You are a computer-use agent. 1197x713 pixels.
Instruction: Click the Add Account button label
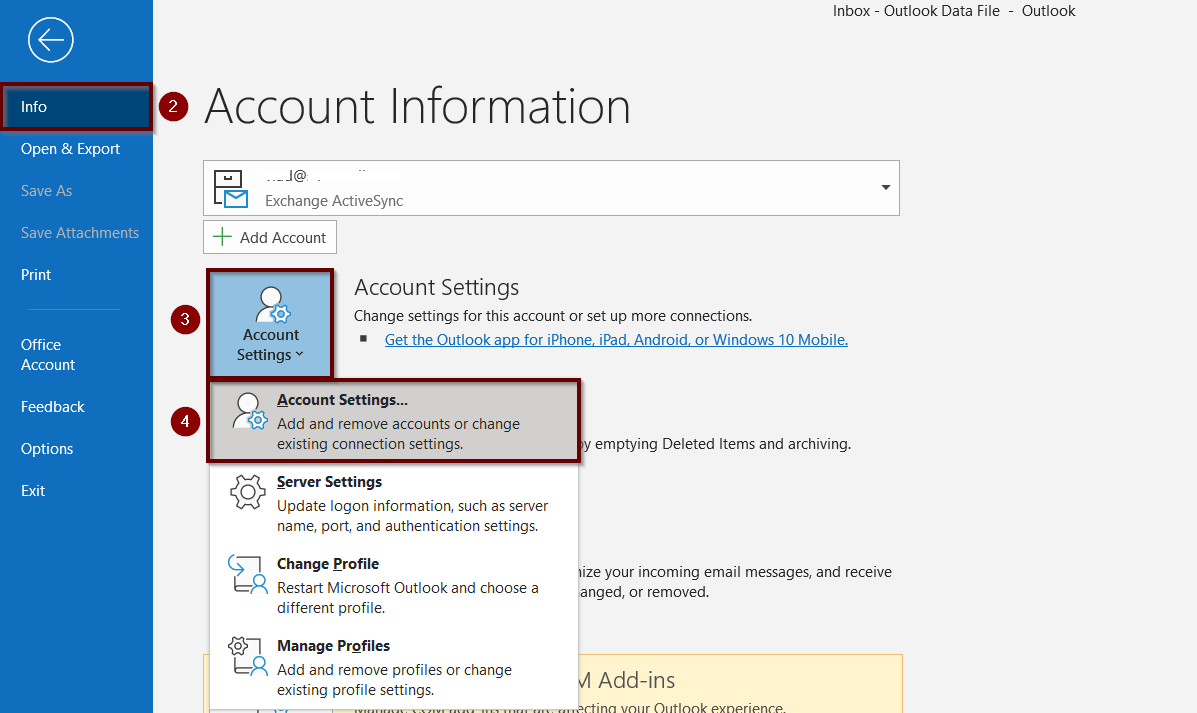(283, 238)
